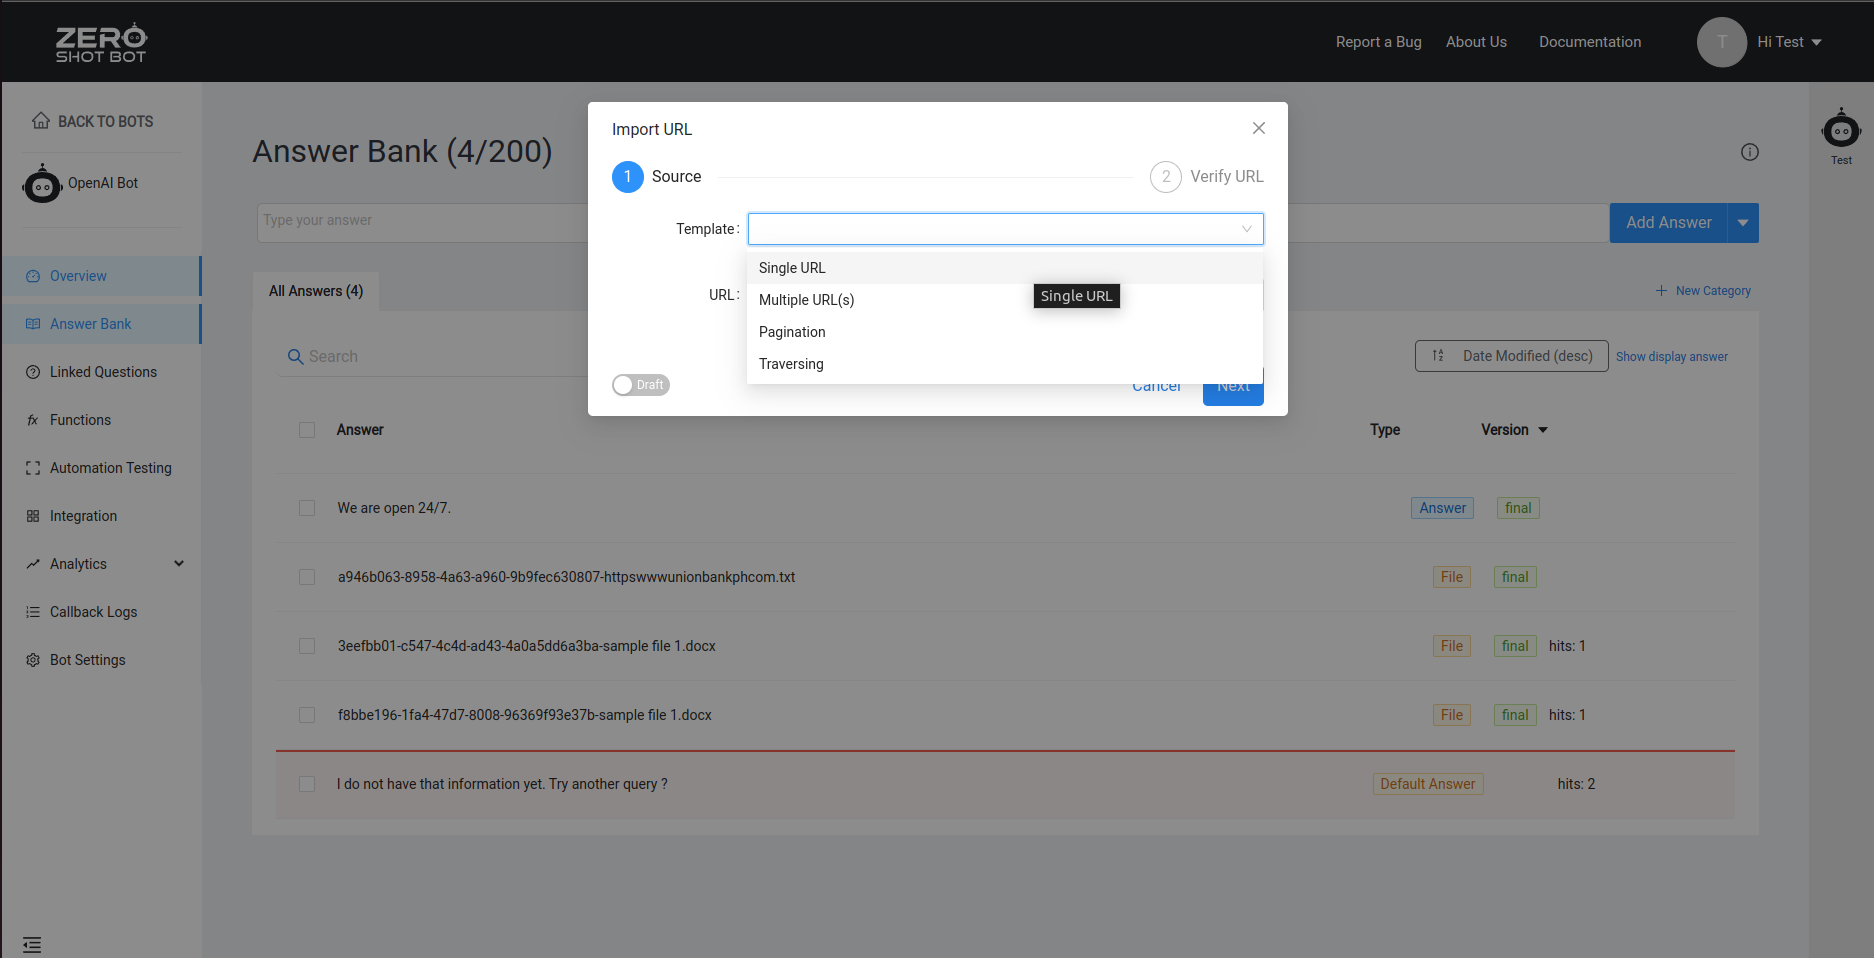The width and height of the screenshot is (1874, 958).
Task: Check the 'We are open 24/7' answer checkbox
Action: point(307,508)
